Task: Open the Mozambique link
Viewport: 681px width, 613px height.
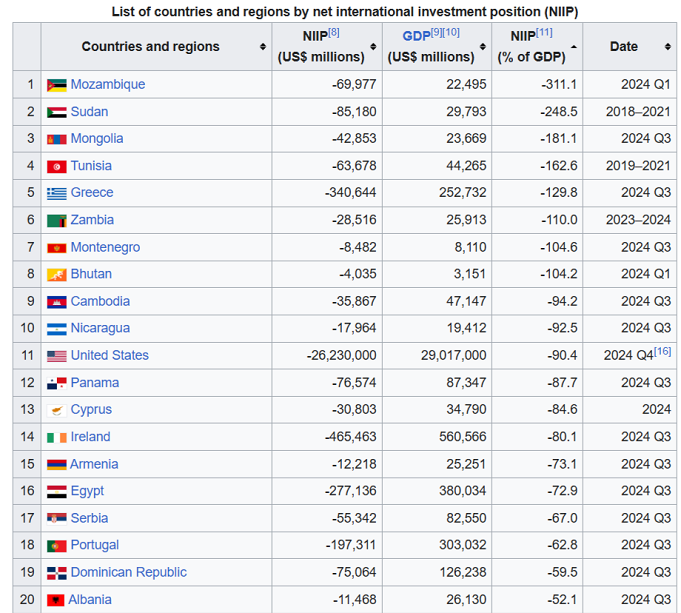Action: (108, 84)
